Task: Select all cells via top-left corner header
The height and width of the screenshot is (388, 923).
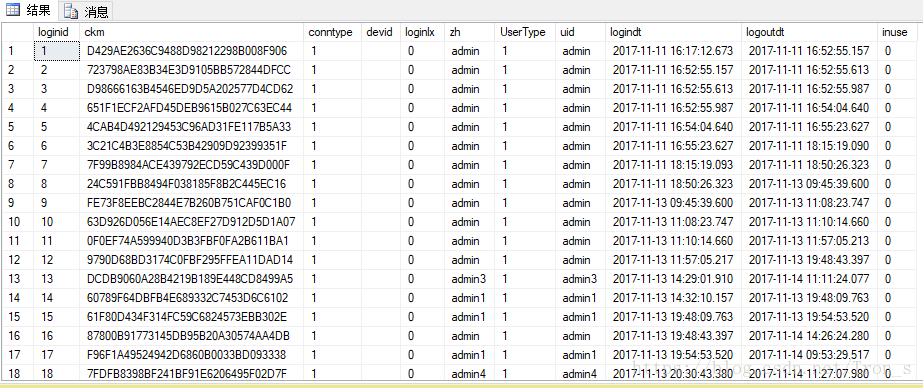Action: tap(18, 32)
